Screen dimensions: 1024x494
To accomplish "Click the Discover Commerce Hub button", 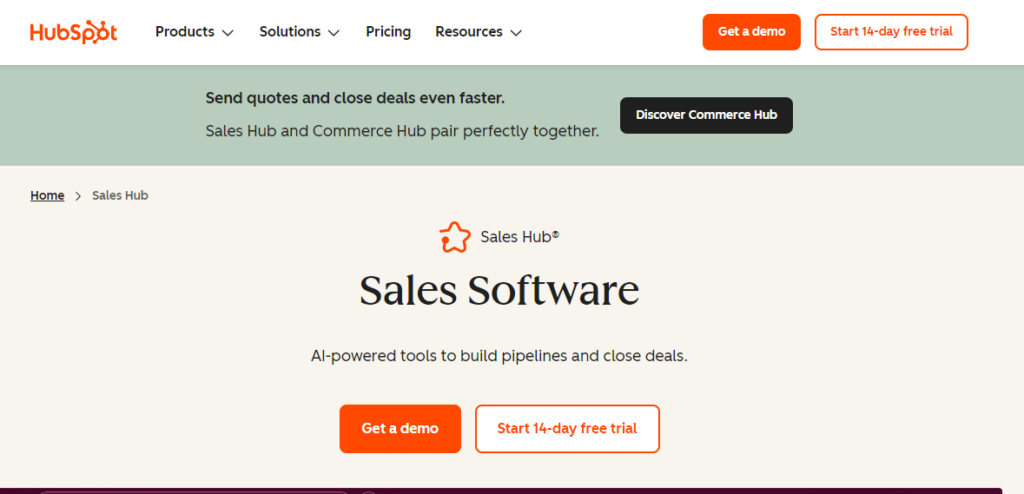I will tap(707, 116).
